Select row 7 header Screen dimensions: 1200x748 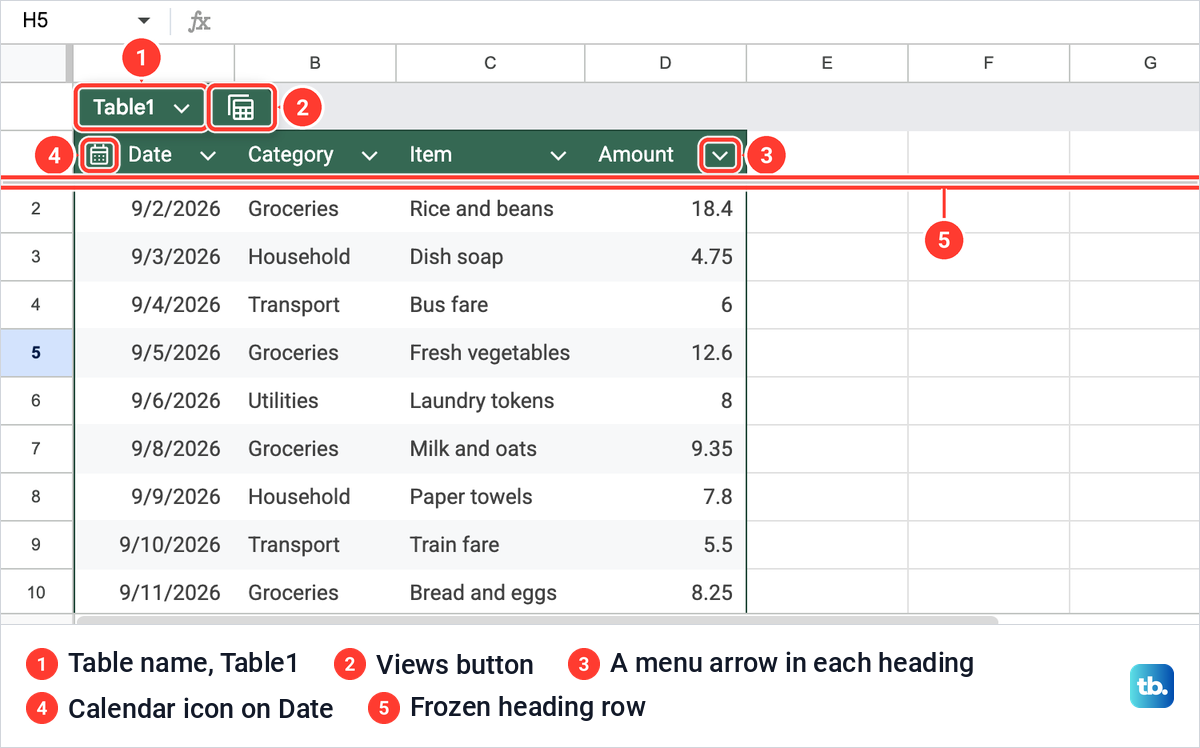36,449
